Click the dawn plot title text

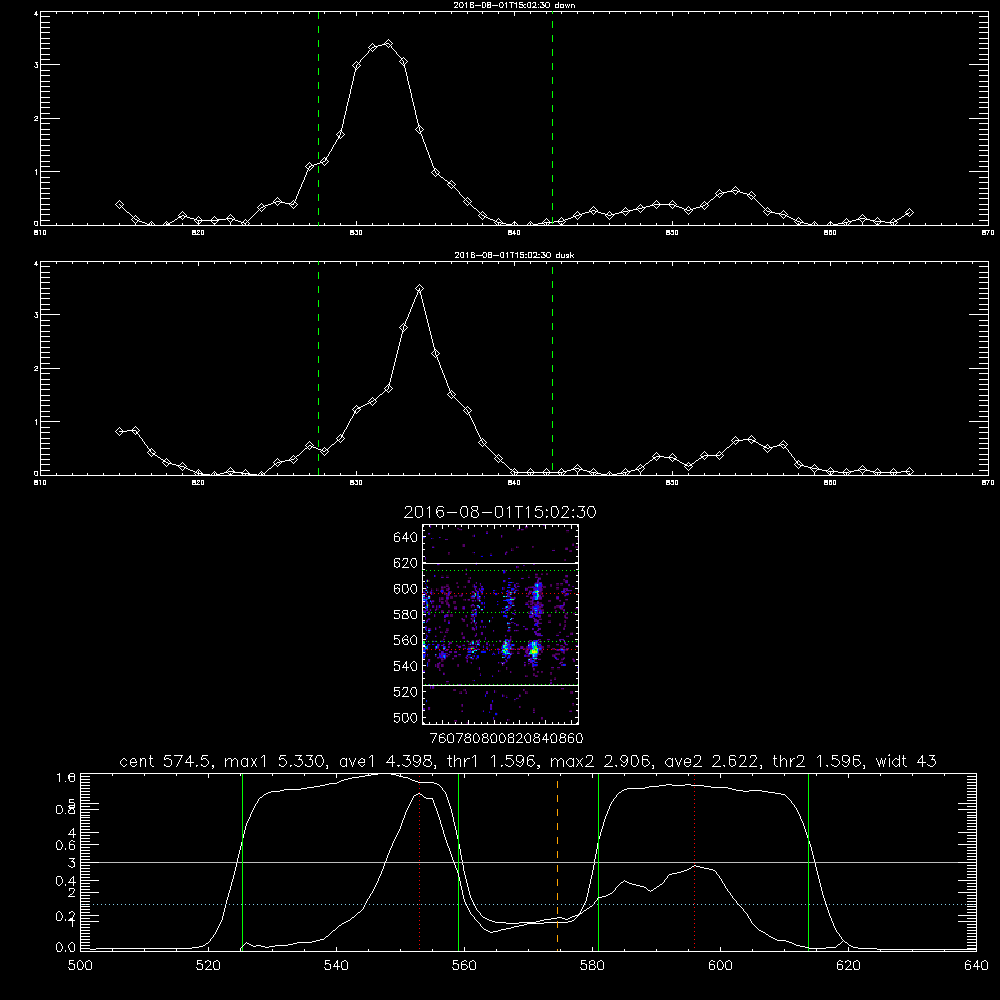(x=514, y=5)
